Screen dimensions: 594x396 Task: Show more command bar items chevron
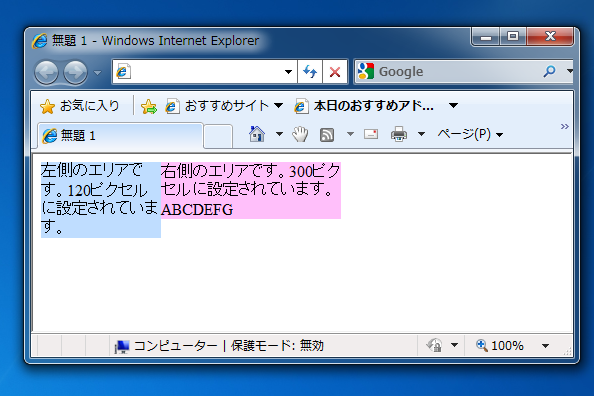coord(564,127)
